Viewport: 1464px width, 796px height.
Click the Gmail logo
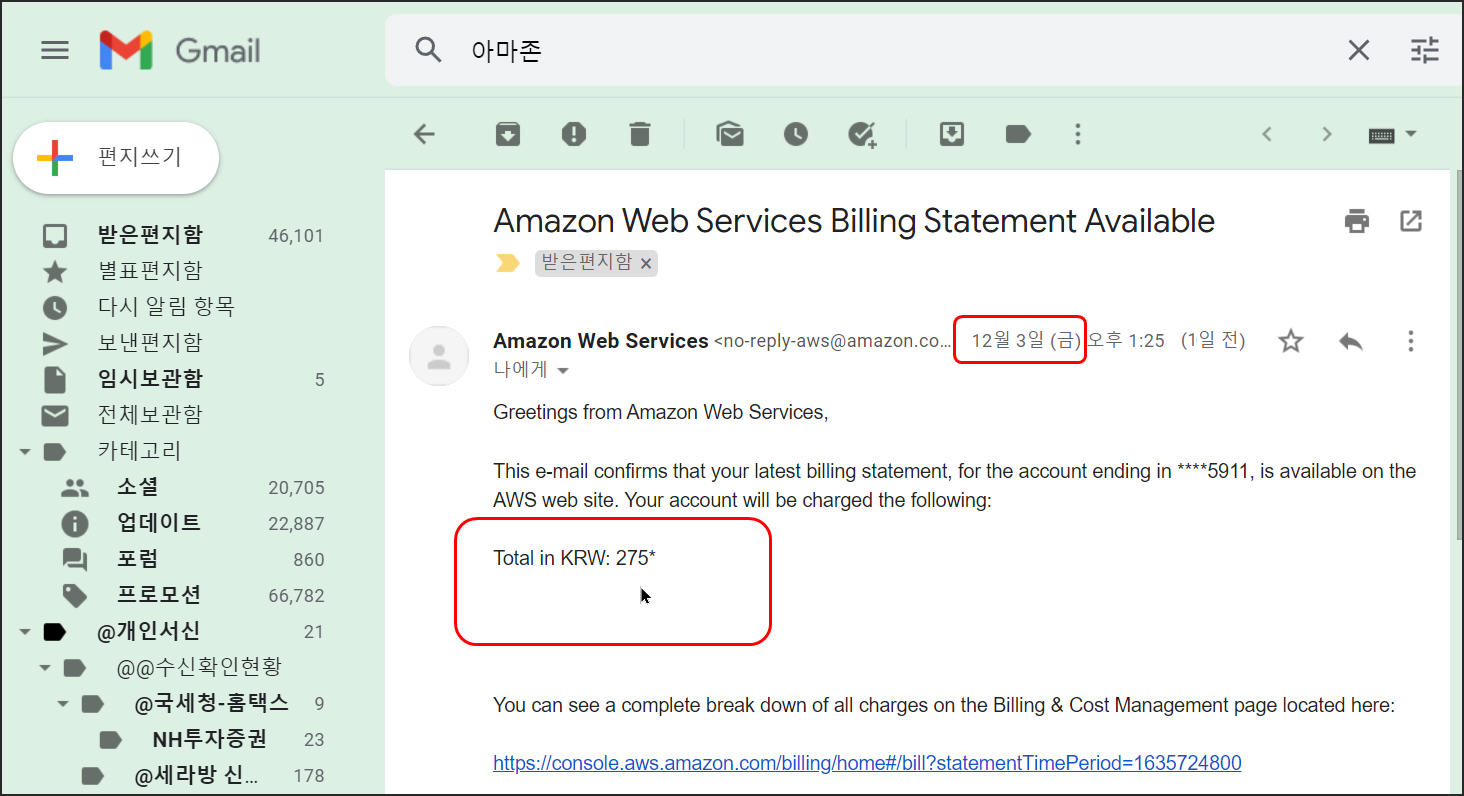(180, 50)
